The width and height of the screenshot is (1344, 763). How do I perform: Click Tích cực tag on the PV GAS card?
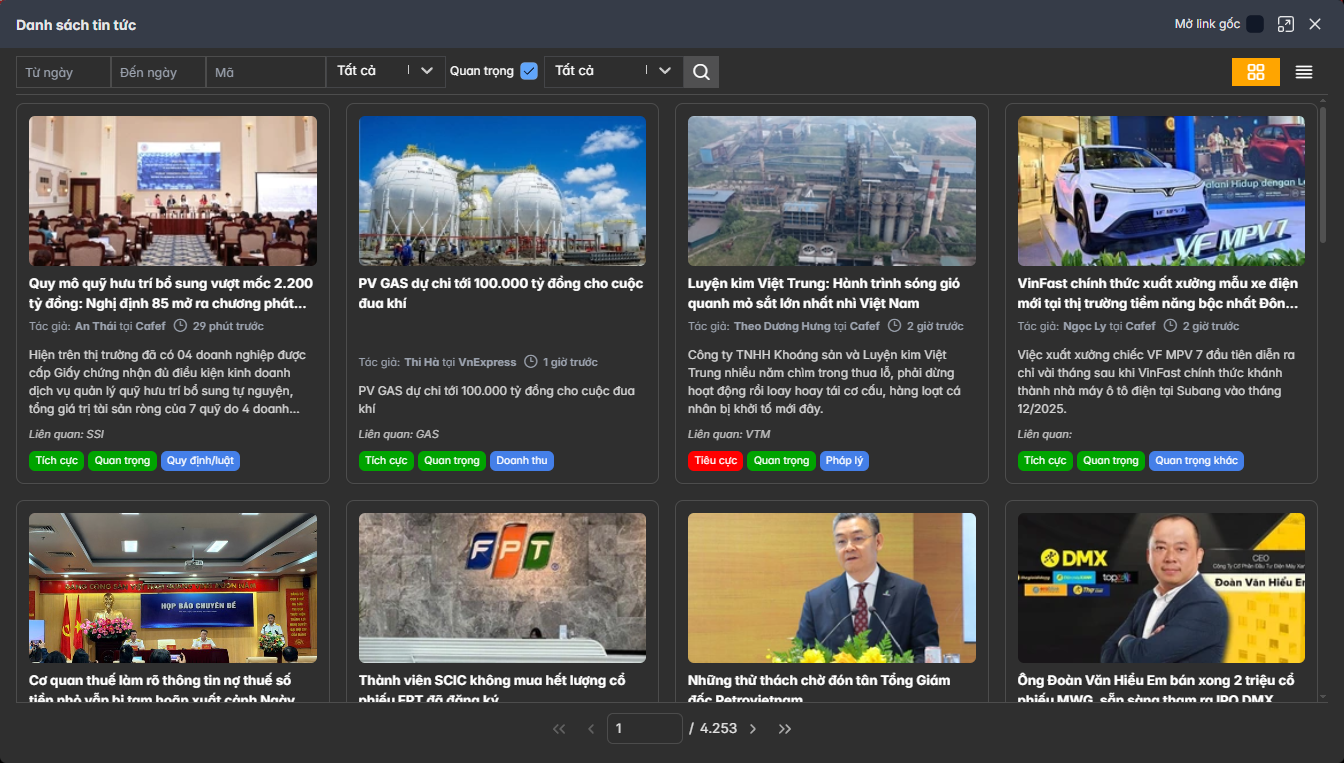(386, 461)
